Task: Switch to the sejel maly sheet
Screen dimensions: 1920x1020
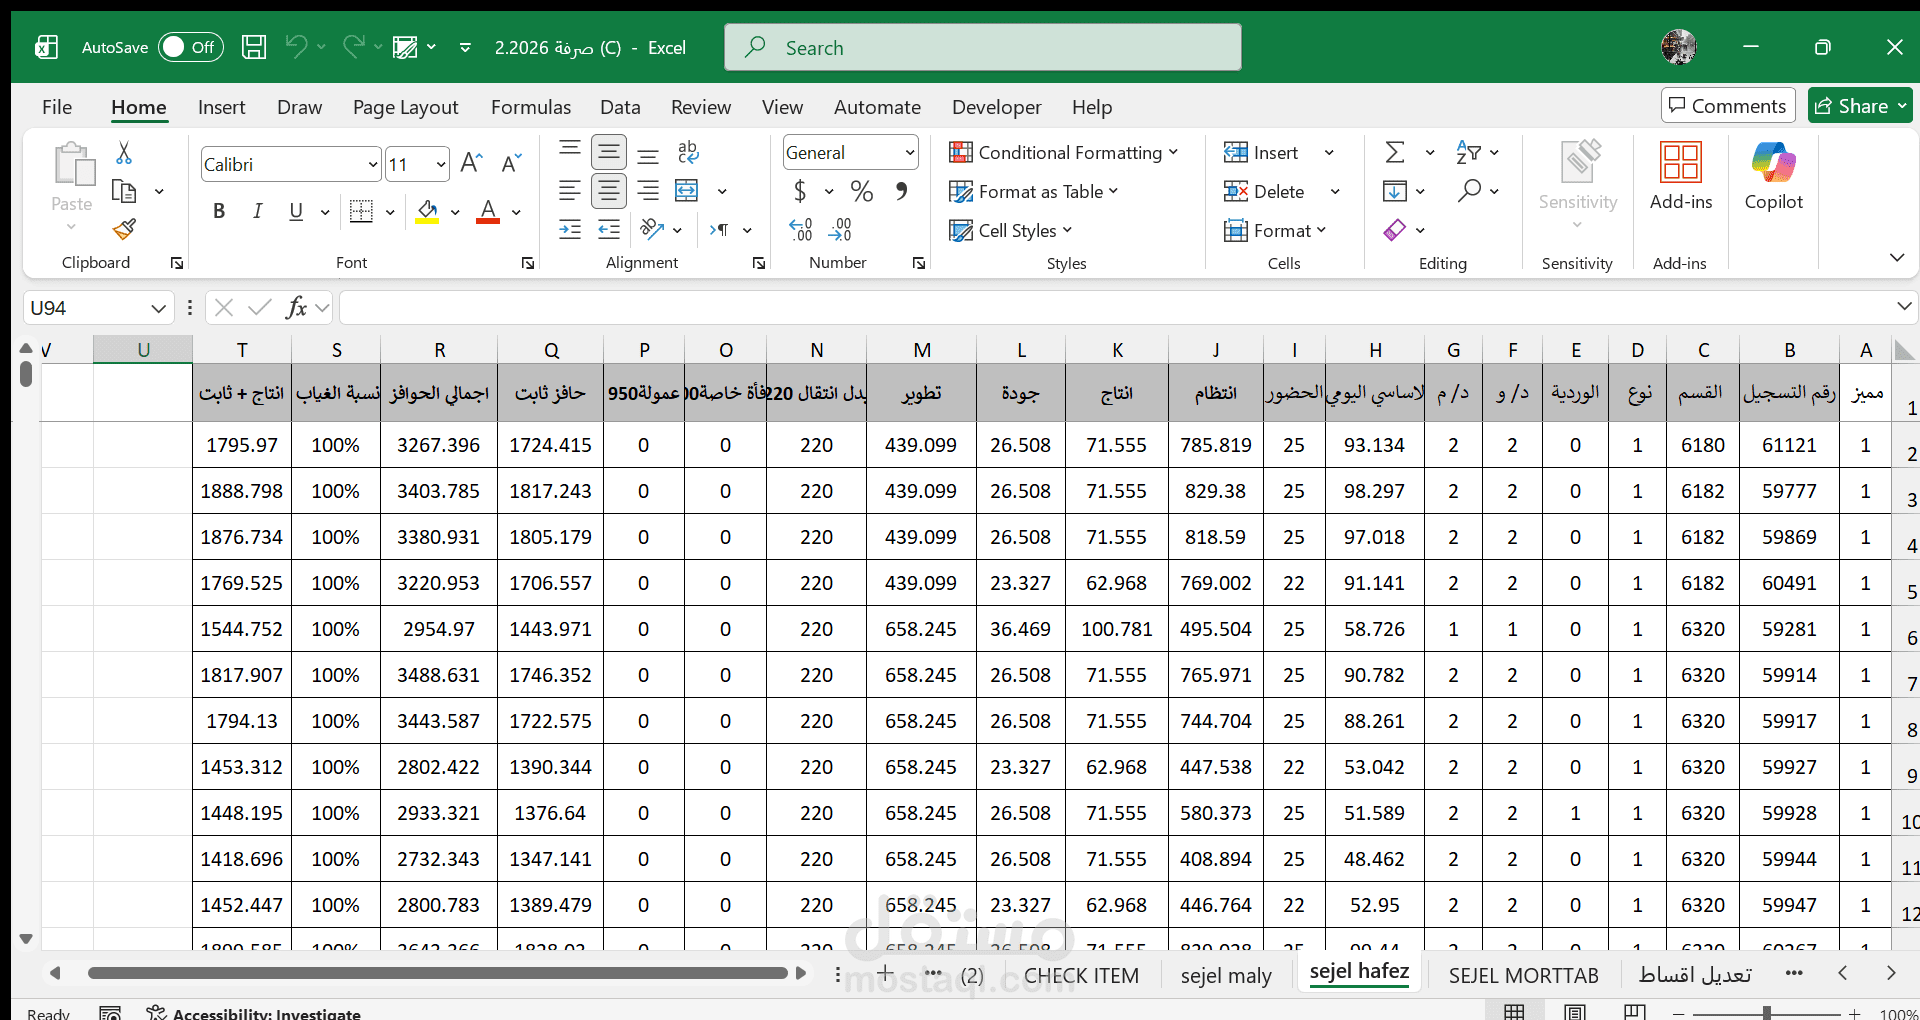Action: (x=1225, y=975)
